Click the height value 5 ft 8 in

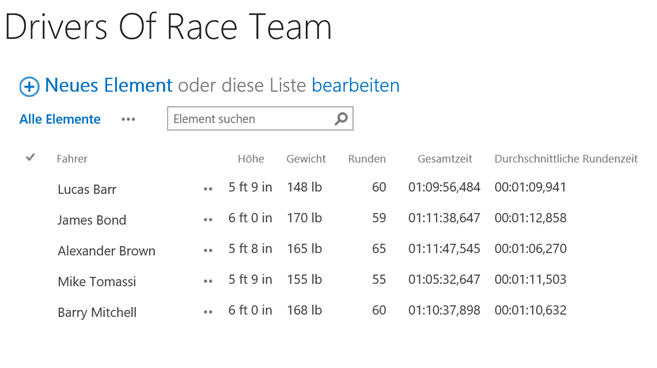[250, 249]
